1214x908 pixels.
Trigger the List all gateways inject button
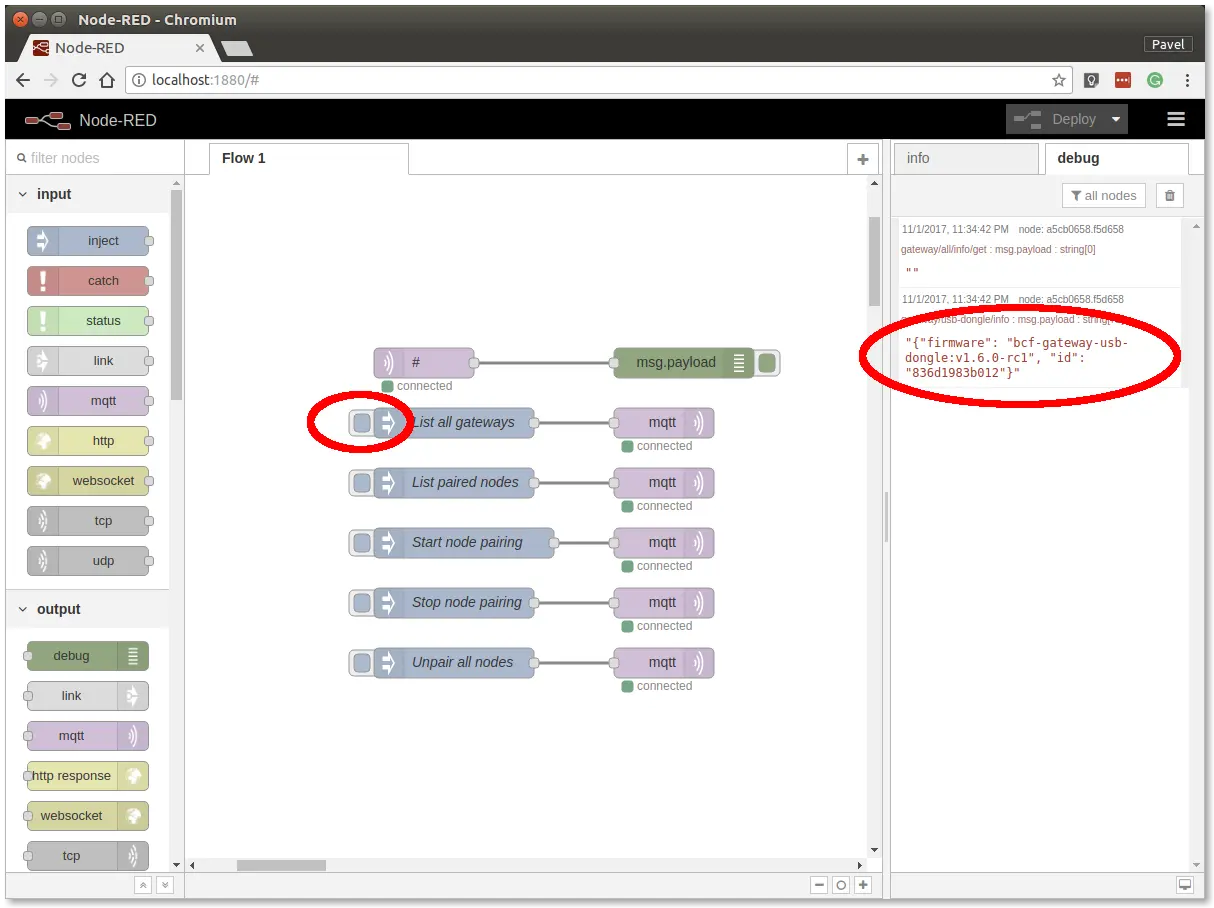tap(361, 423)
